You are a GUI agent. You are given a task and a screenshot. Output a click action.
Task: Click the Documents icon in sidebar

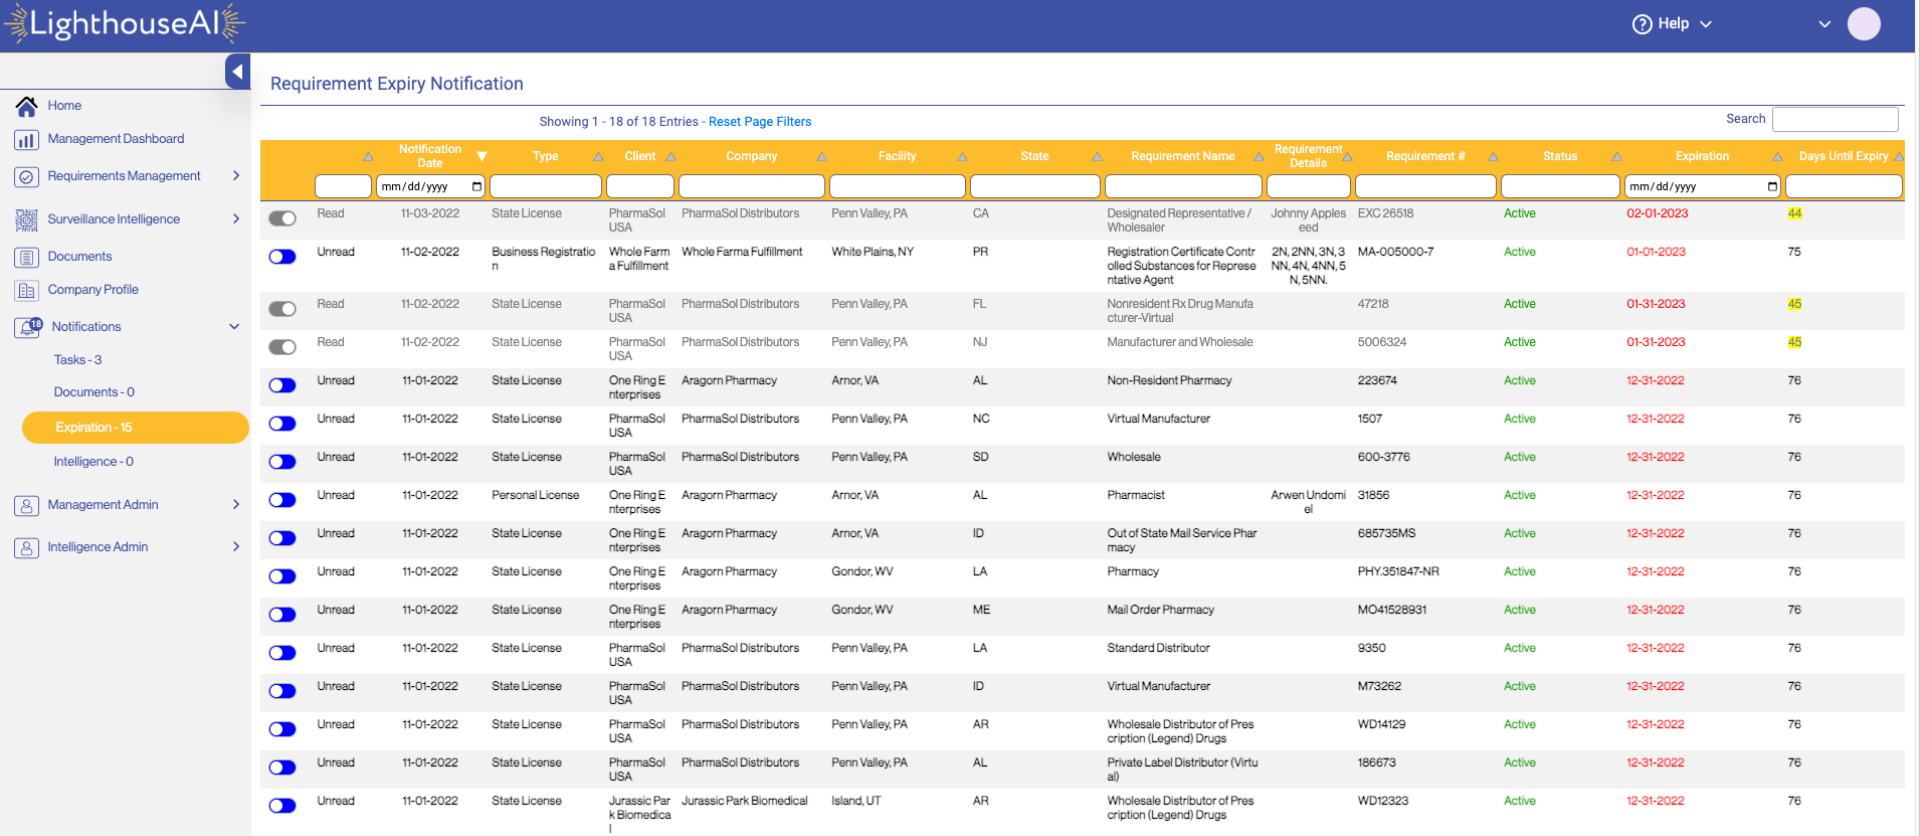pyautogui.click(x=27, y=257)
